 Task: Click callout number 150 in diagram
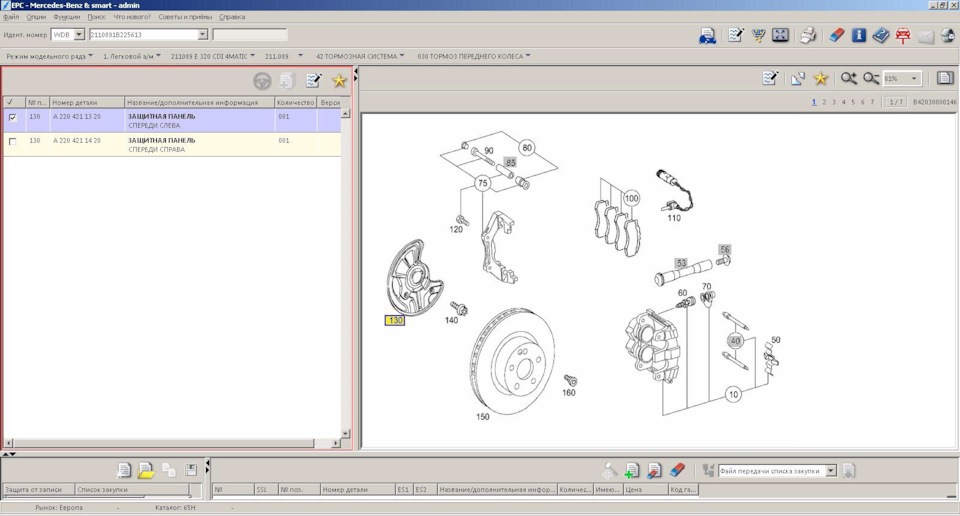coord(482,417)
